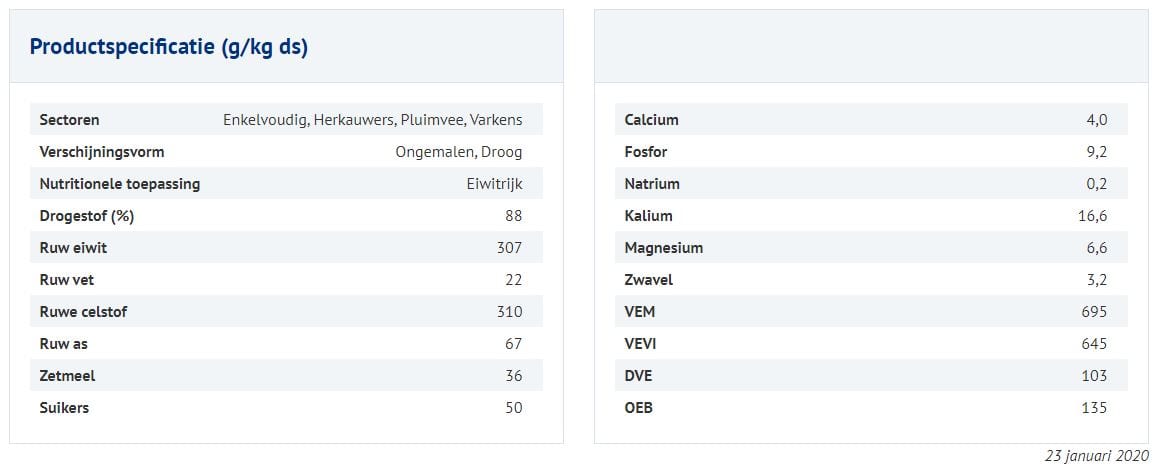The width and height of the screenshot is (1164, 475).
Task: Click the Zetmeel row label
Action: 67,376
